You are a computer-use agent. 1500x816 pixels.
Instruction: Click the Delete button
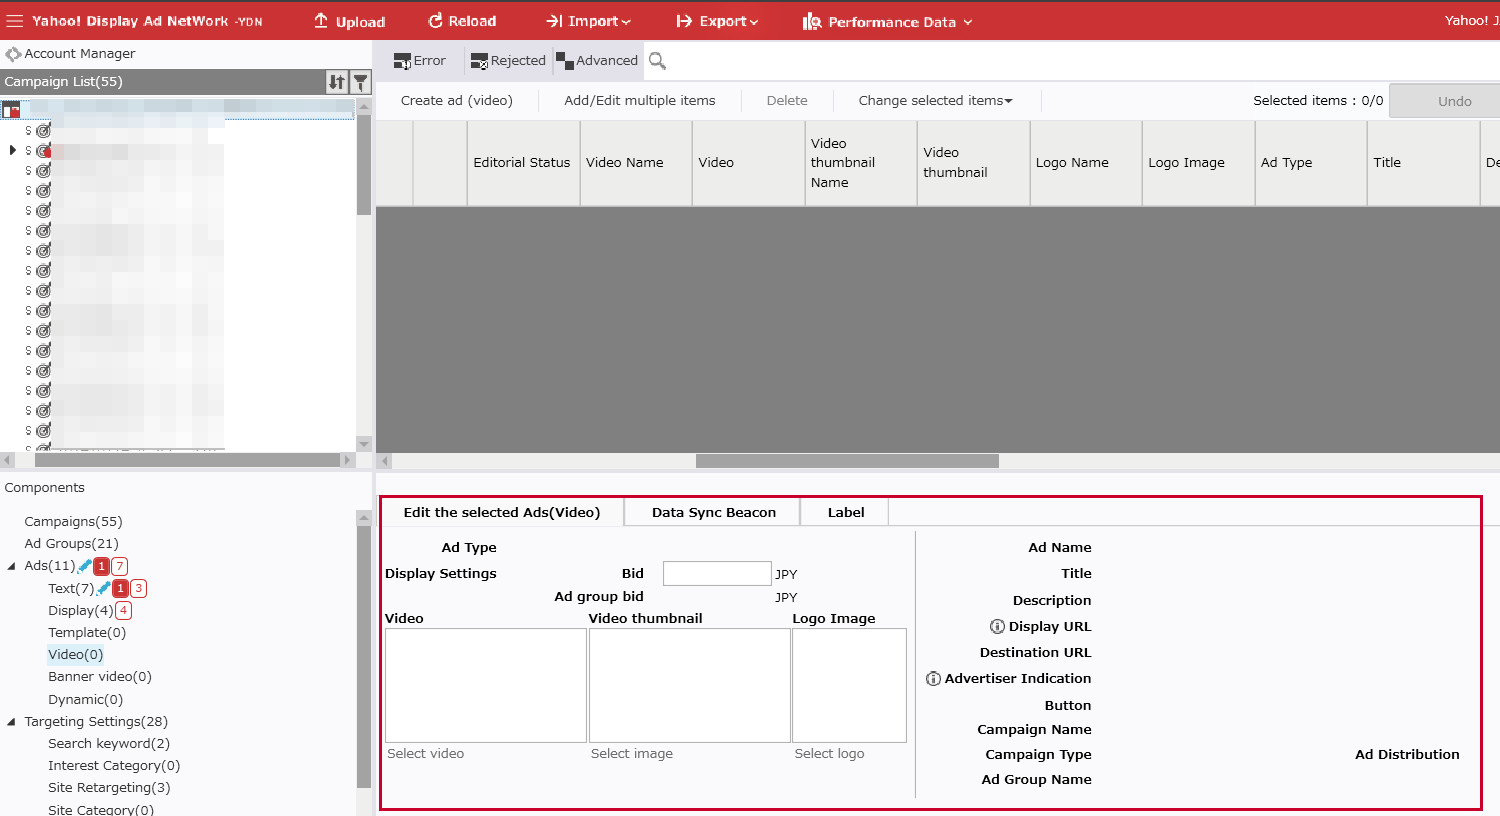tap(787, 100)
